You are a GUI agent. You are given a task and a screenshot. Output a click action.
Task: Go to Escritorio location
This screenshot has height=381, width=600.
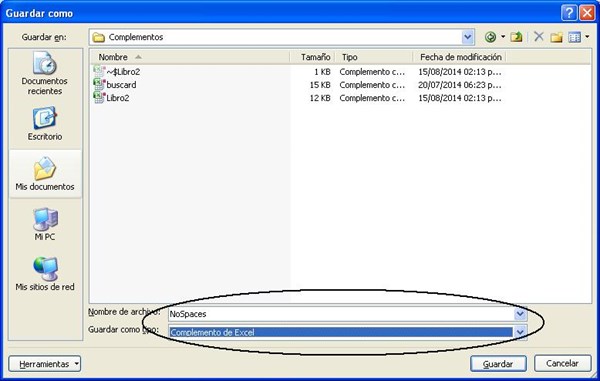pos(45,124)
